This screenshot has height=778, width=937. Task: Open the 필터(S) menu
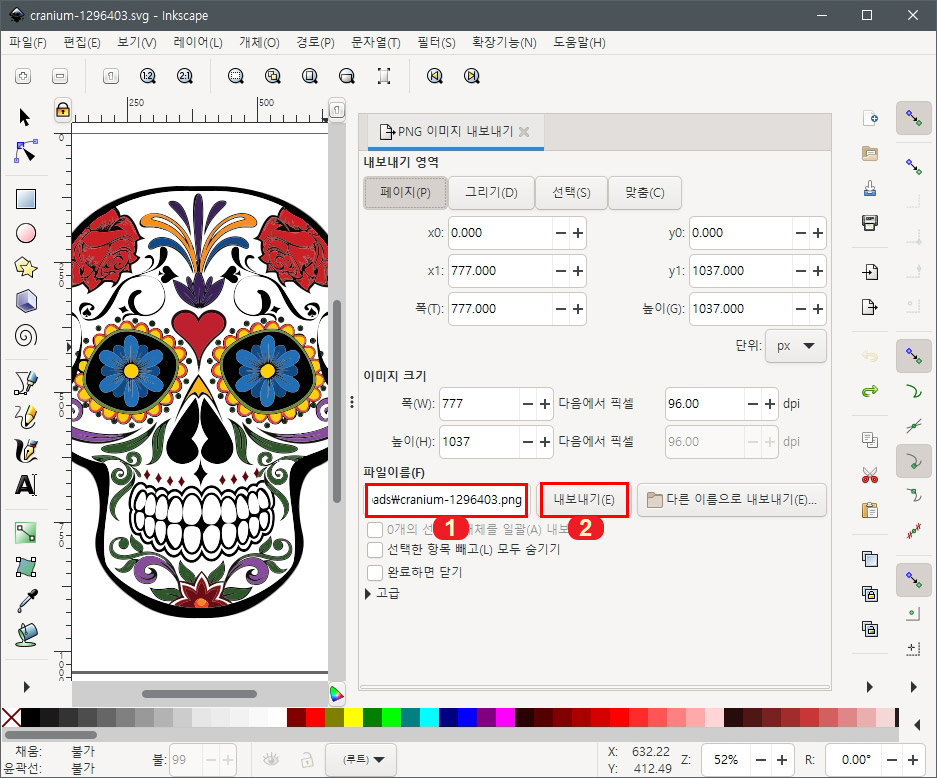[x=436, y=42]
